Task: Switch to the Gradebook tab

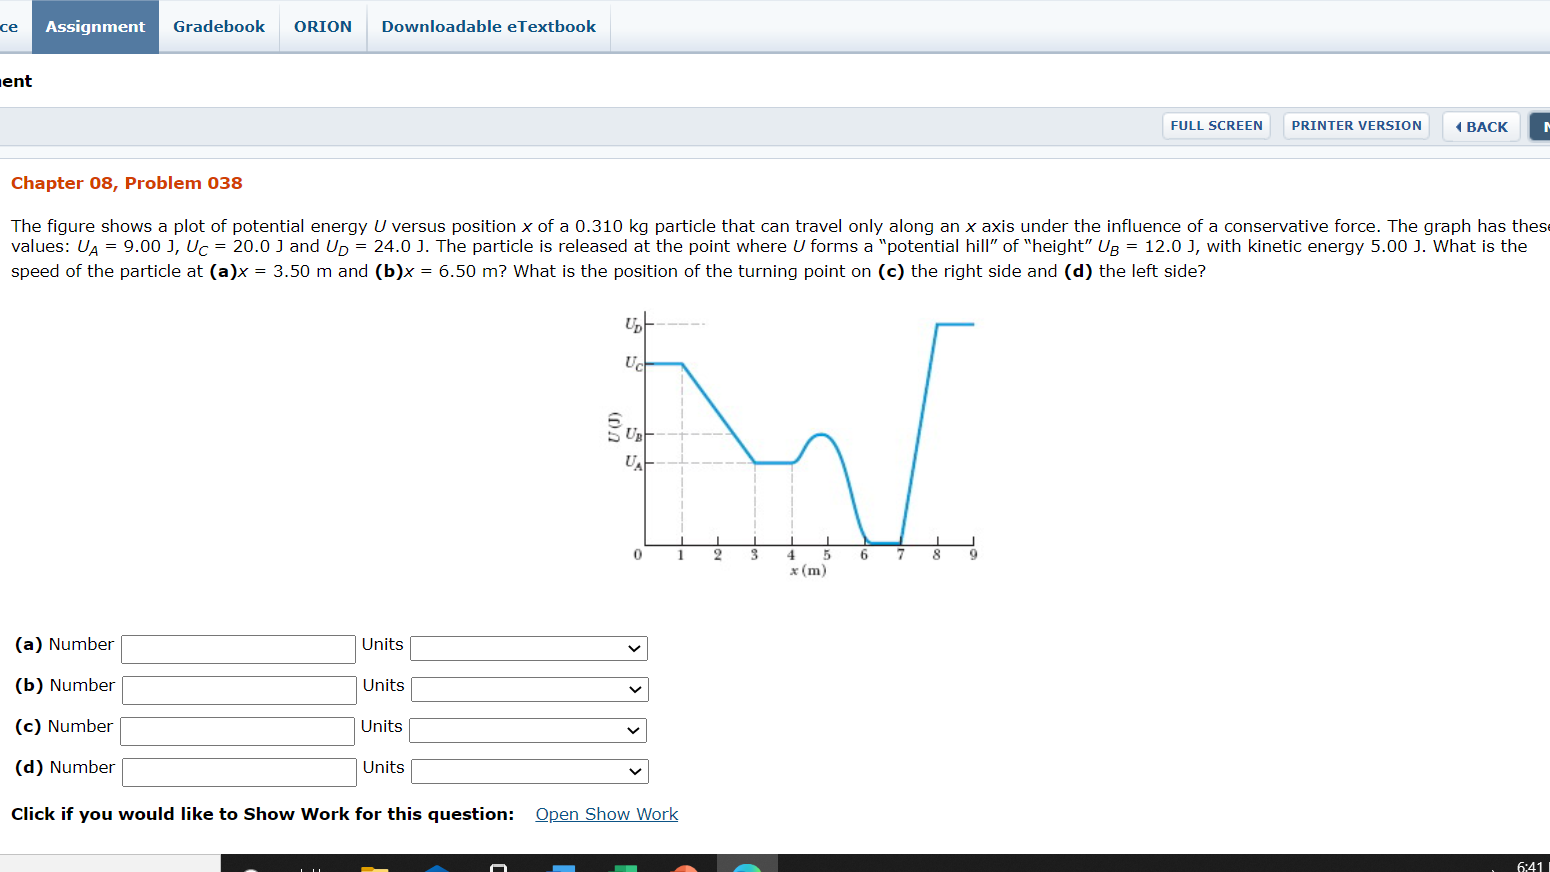Action: tap(218, 26)
